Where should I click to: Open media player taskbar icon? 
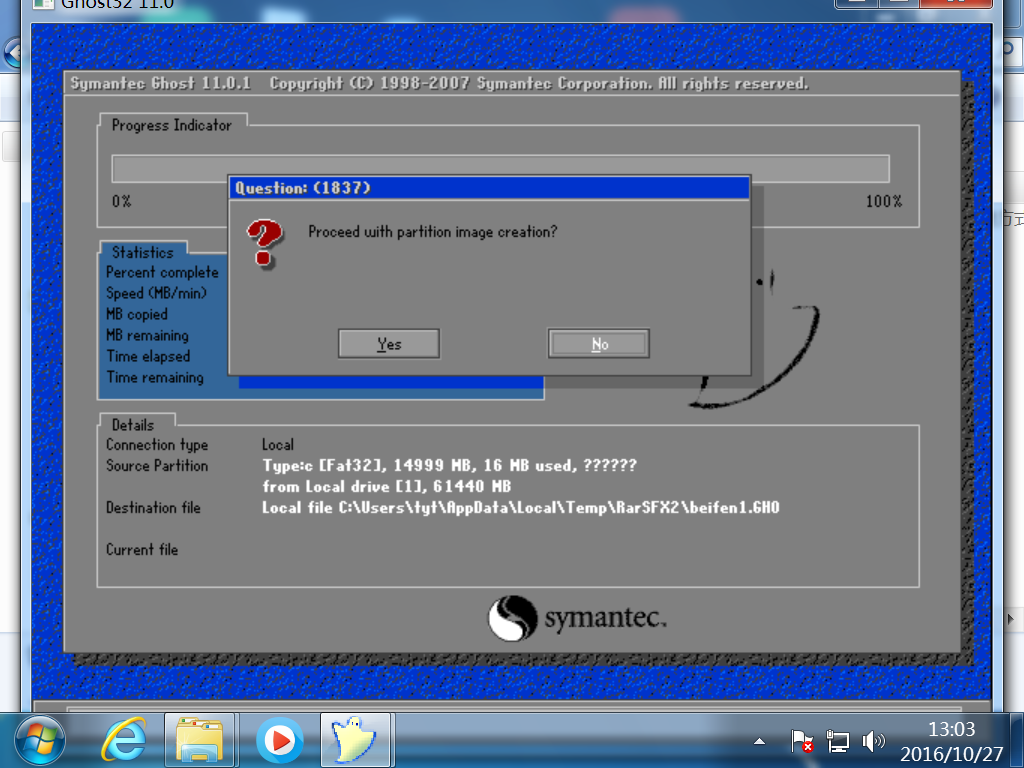click(280, 741)
